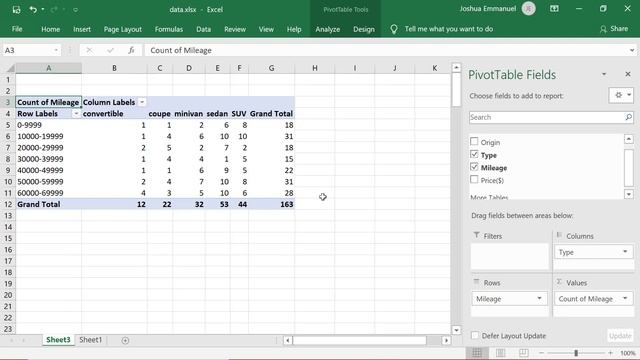The image size is (640, 360).
Task: Open the Formulas tab
Action: (169, 29)
